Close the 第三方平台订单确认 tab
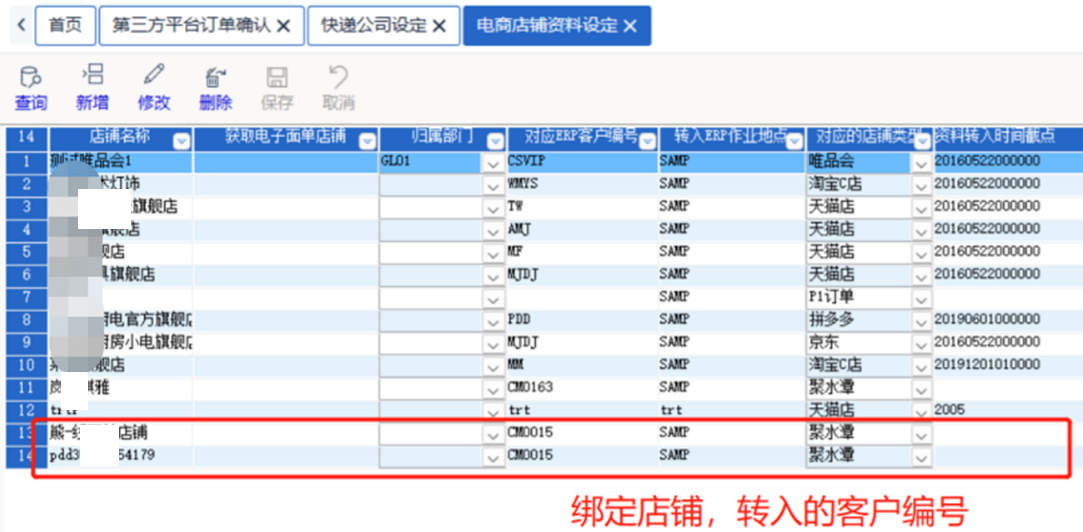Image resolution: width=1083 pixels, height=532 pixels. [284, 27]
